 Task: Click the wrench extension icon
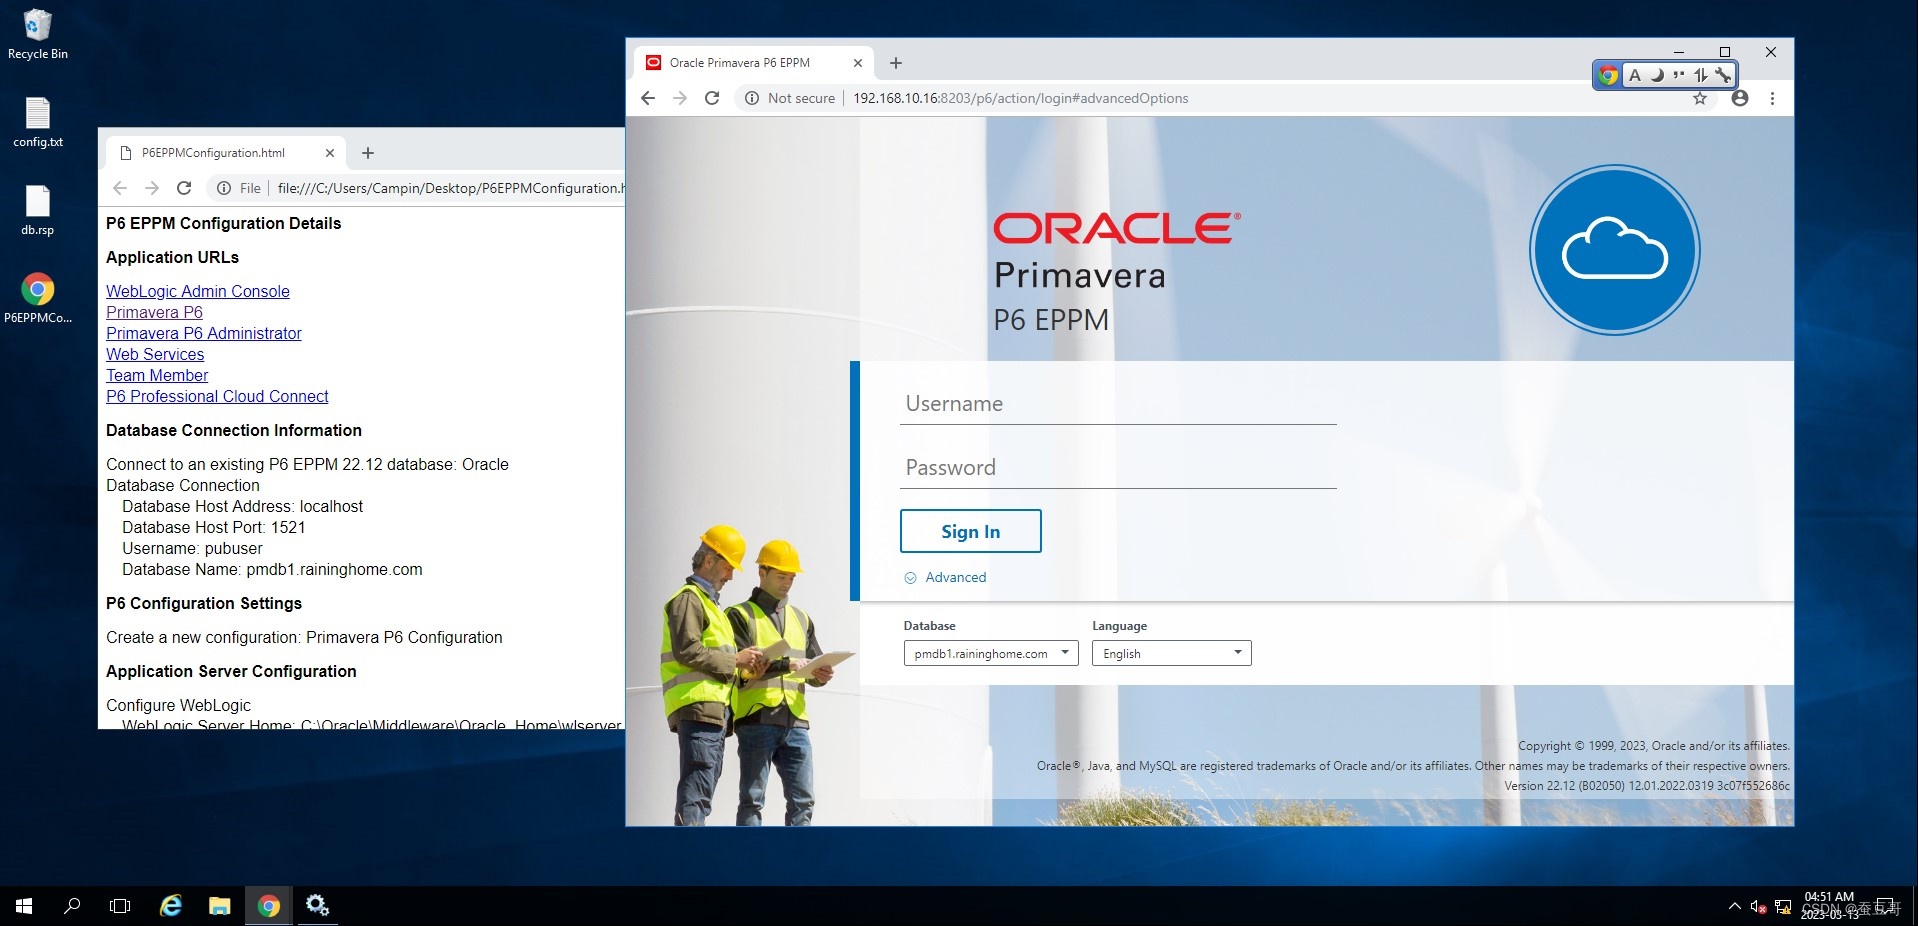pyautogui.click(x=1722, y=75)
